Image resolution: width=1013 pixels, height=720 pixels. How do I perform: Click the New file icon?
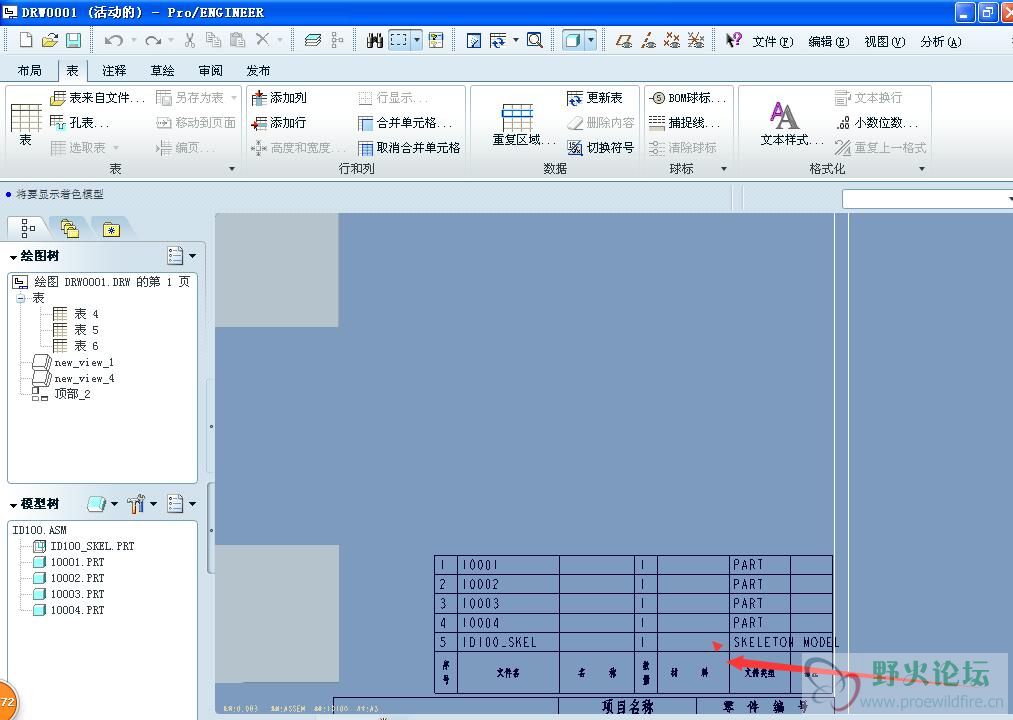click(x=26, y=41)
